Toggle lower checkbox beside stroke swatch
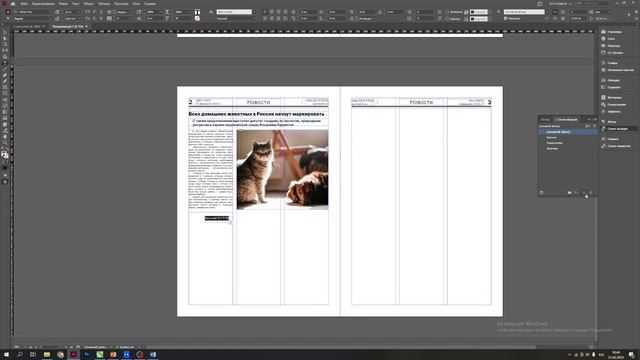This screenshot has width=640, height=360. (447, 18)
